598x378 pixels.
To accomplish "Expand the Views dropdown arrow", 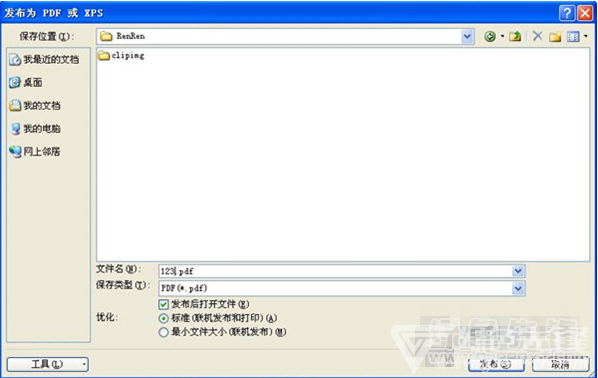I will (585, 37).
